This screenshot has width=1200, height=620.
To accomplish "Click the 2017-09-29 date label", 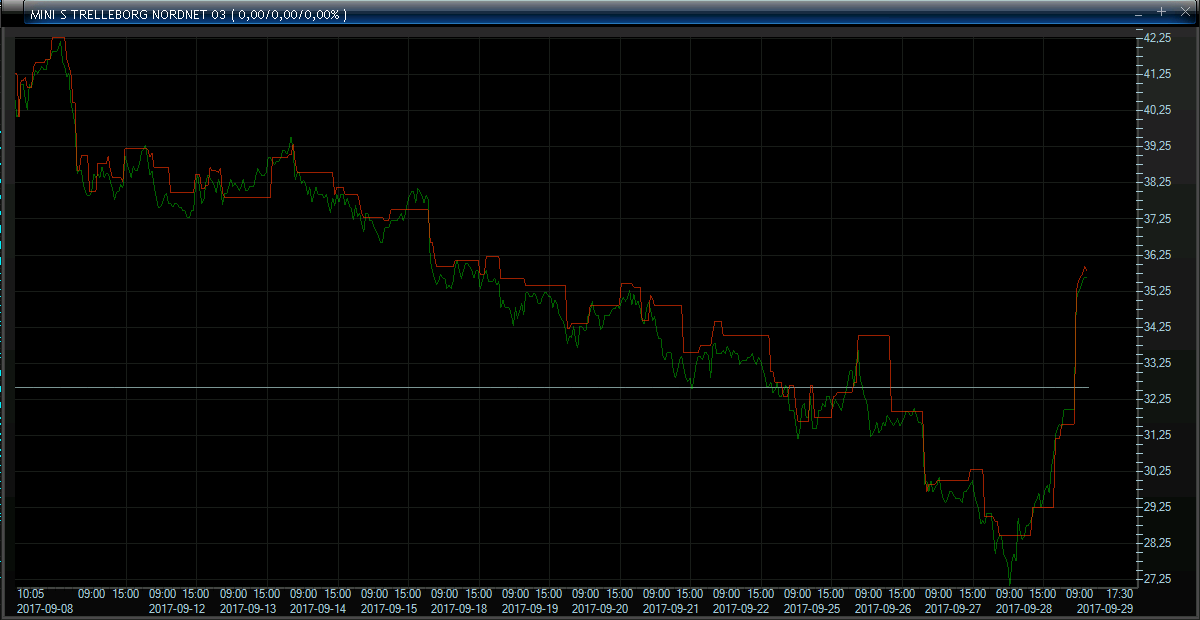I will point(1104,608).
